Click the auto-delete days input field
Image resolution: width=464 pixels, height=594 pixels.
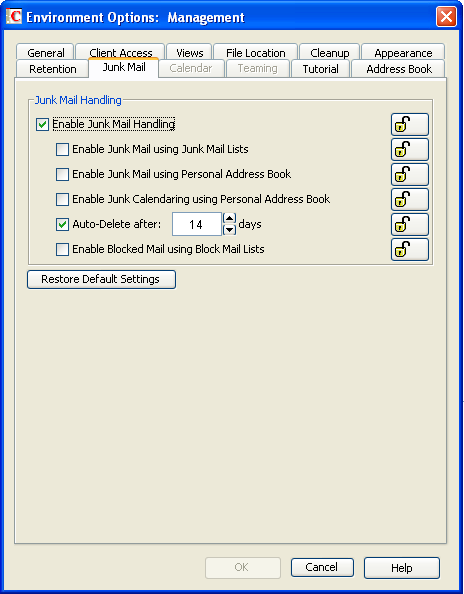click(x=197, y=224)
